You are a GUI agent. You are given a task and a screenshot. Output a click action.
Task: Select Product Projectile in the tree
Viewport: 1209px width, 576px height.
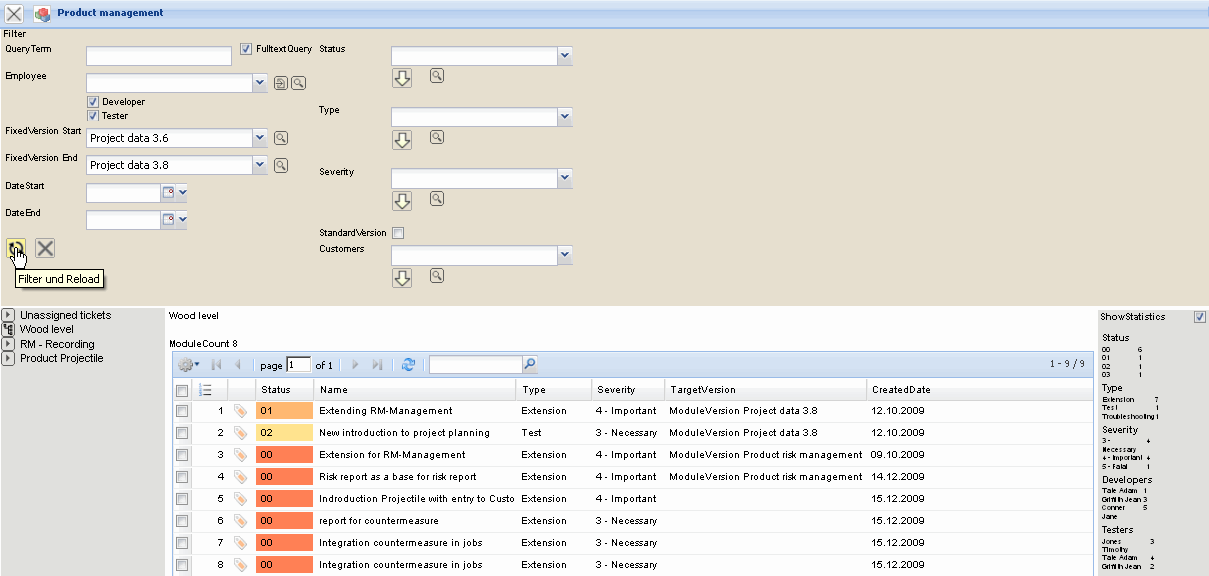point(61,358)
